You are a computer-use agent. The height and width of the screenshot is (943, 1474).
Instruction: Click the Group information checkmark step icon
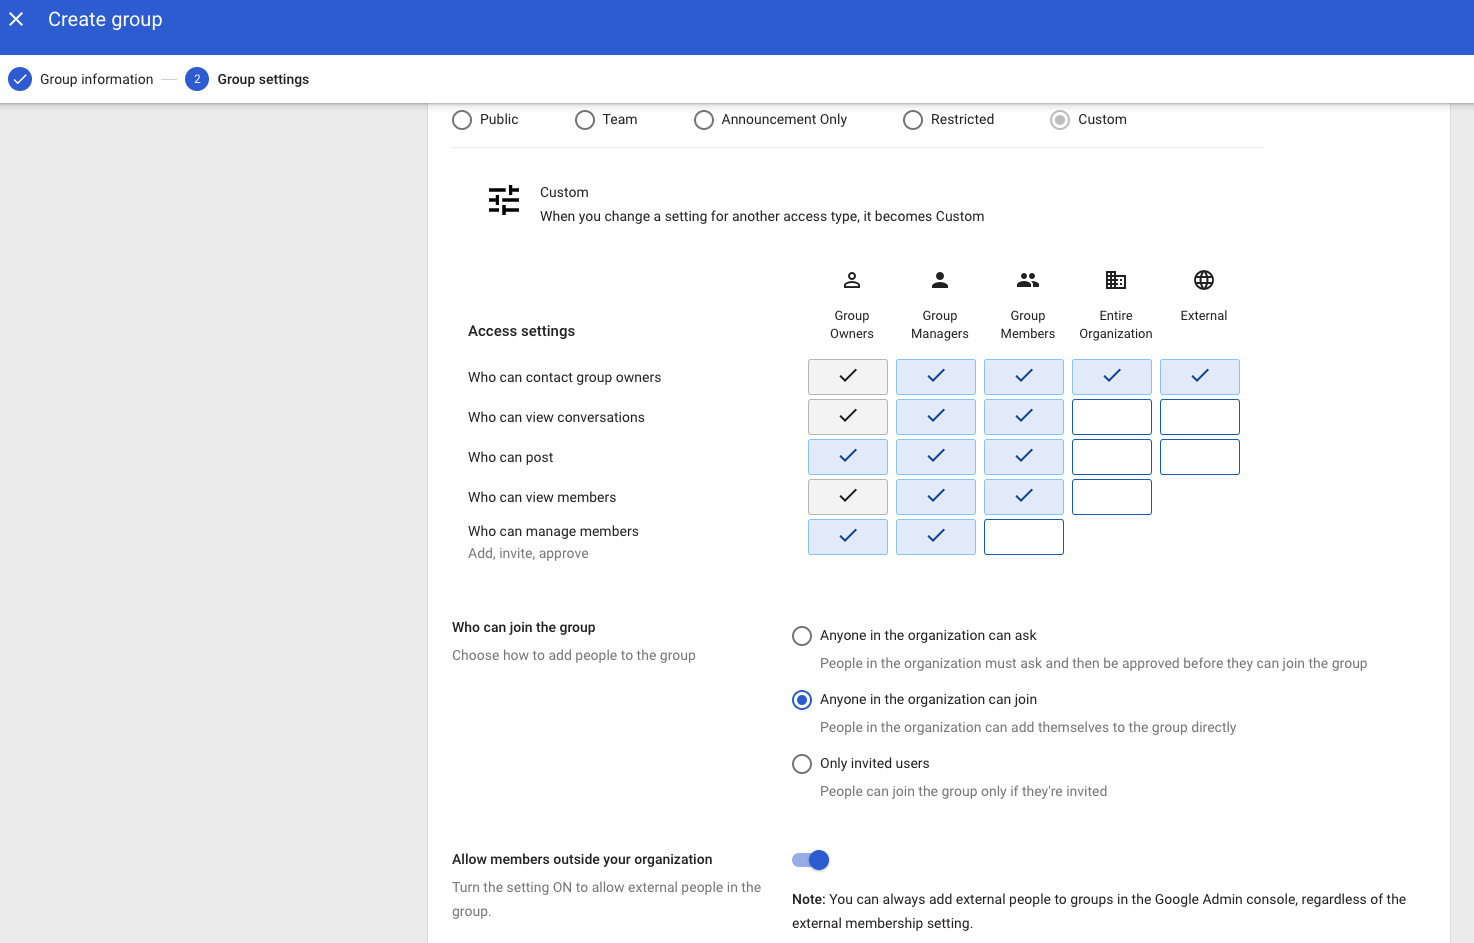tap(20, 79)
